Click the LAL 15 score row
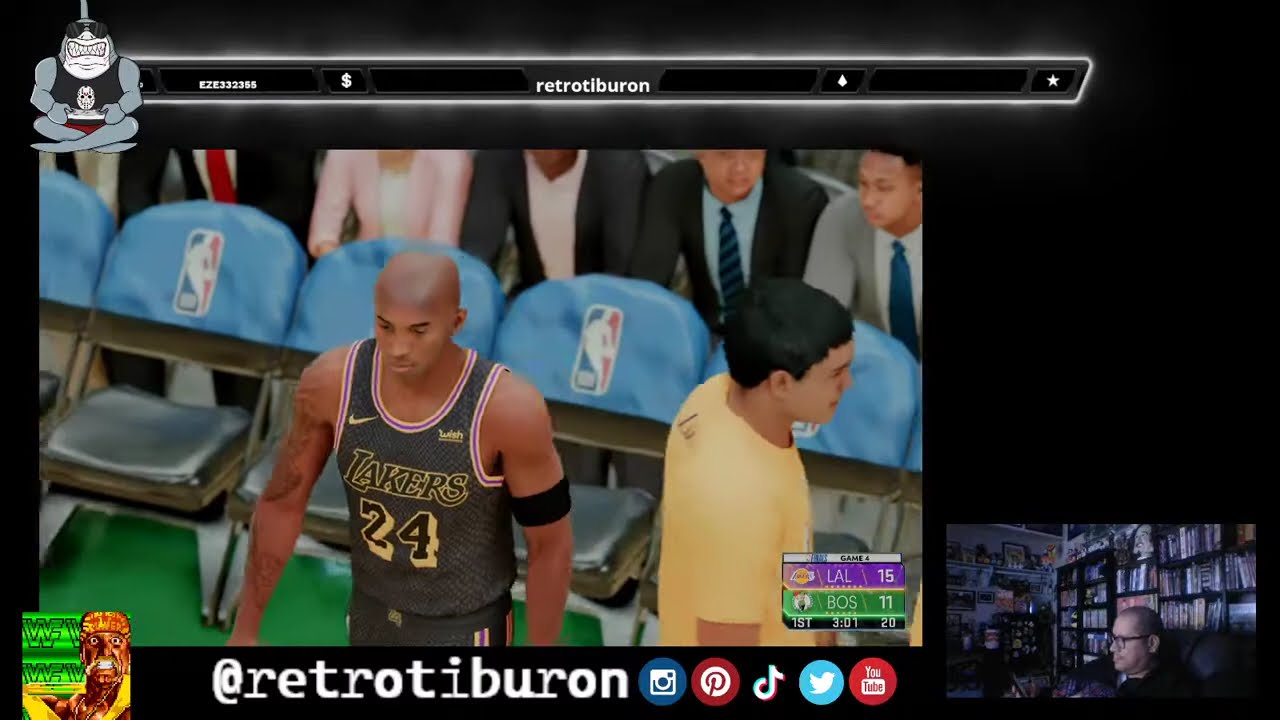 (844, 577)
